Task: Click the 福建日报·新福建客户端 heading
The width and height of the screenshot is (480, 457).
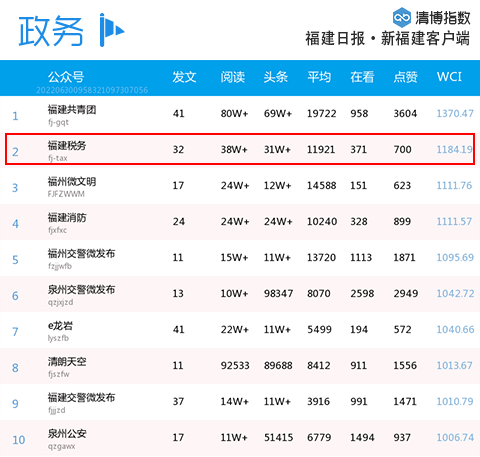Action: 387,38
